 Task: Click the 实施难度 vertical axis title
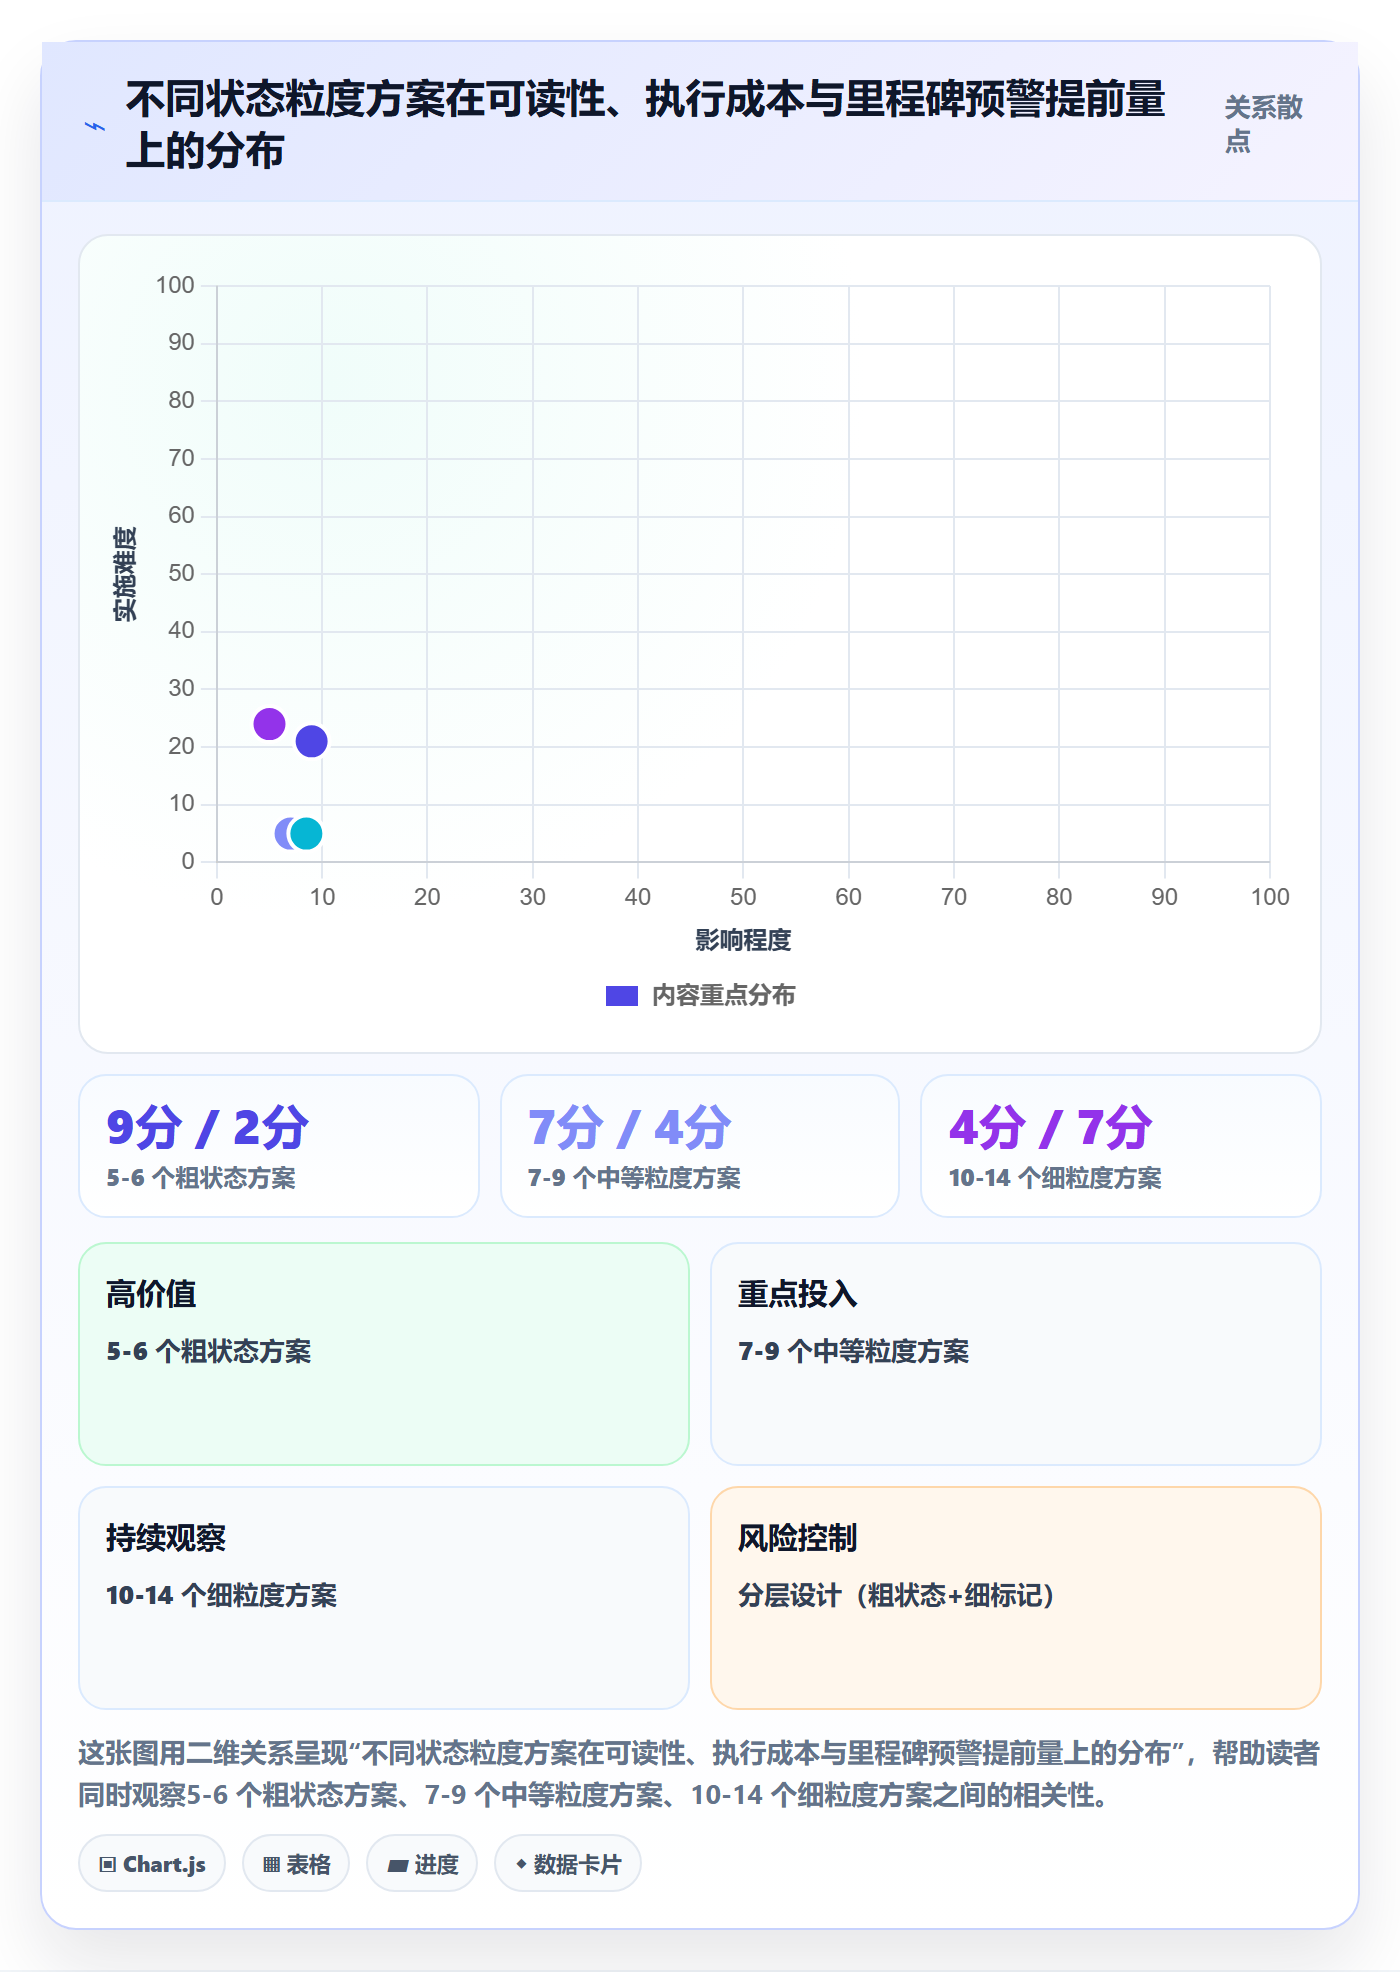[125, 574]
